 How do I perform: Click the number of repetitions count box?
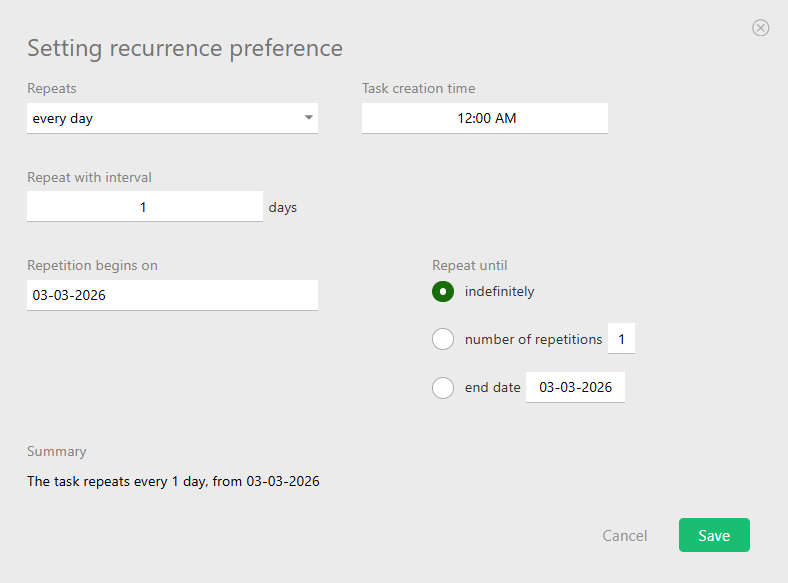tap(621, 339)
